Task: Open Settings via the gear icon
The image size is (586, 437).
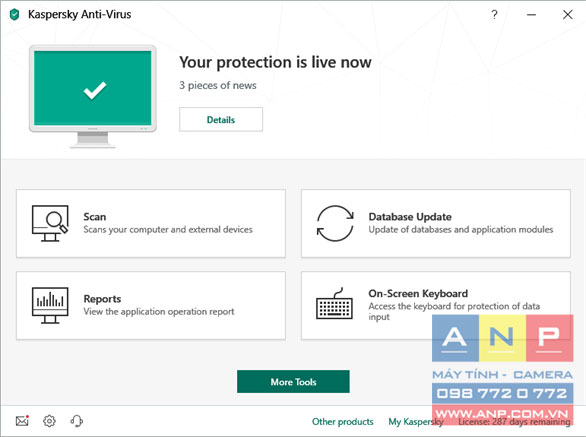Action: [x=49, y=421]
